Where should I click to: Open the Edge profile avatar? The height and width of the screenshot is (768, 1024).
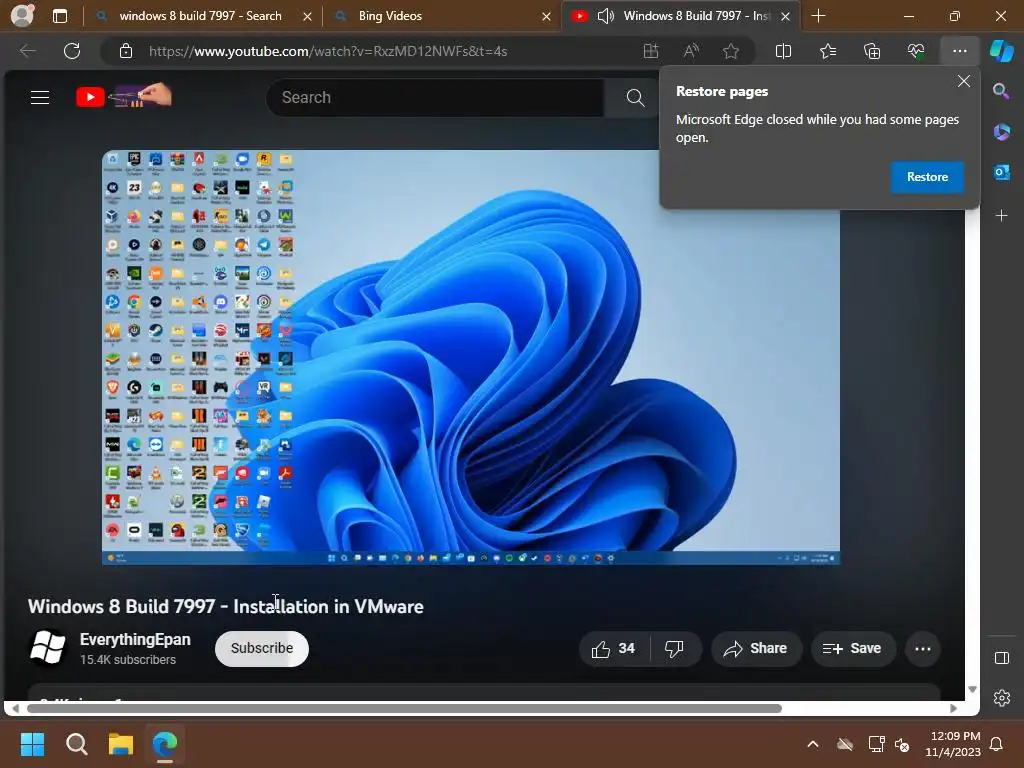(x=22, y=16)
